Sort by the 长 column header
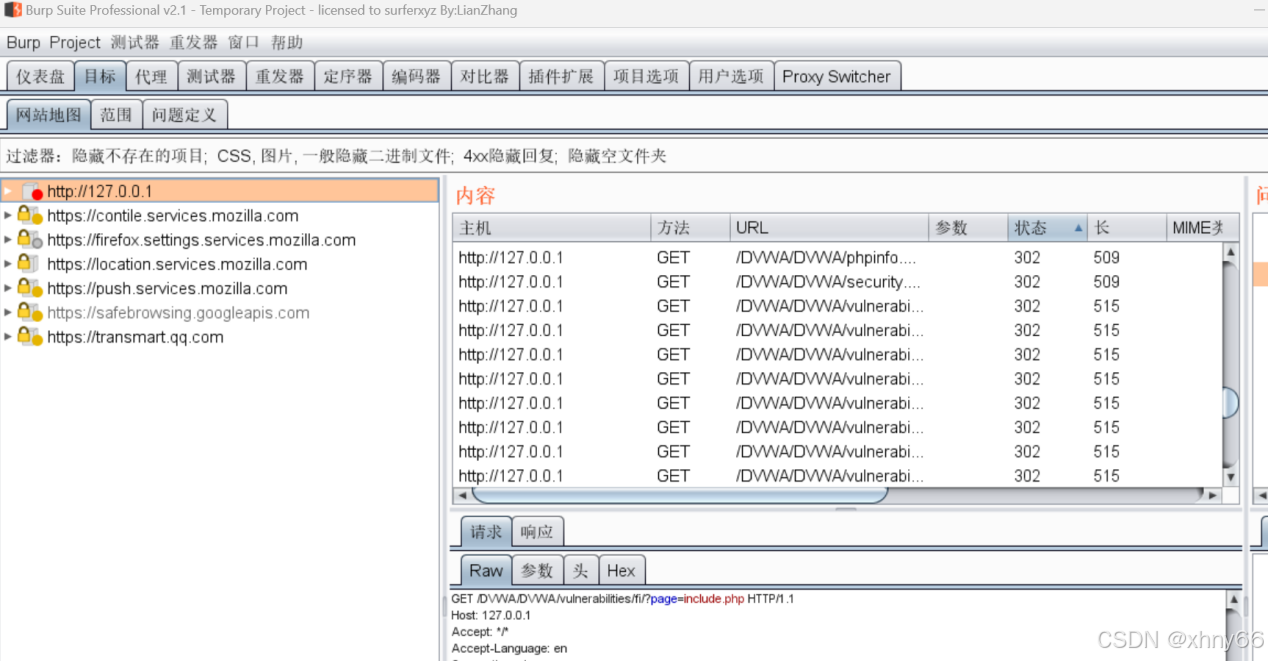The image size is (1268, 661). pos(1126,228)
